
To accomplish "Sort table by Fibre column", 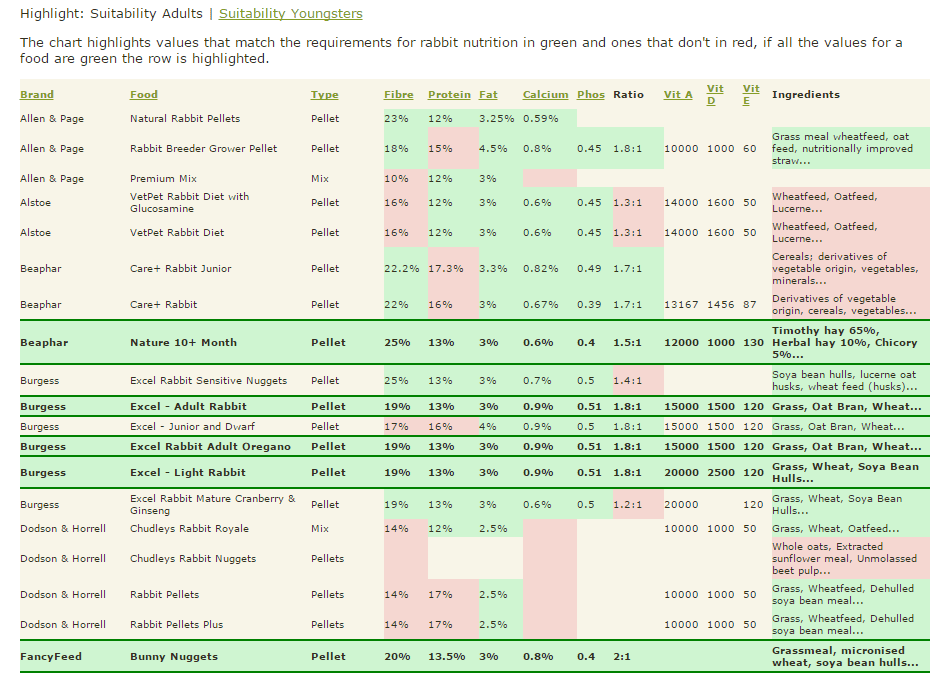I will pos(398,95).
